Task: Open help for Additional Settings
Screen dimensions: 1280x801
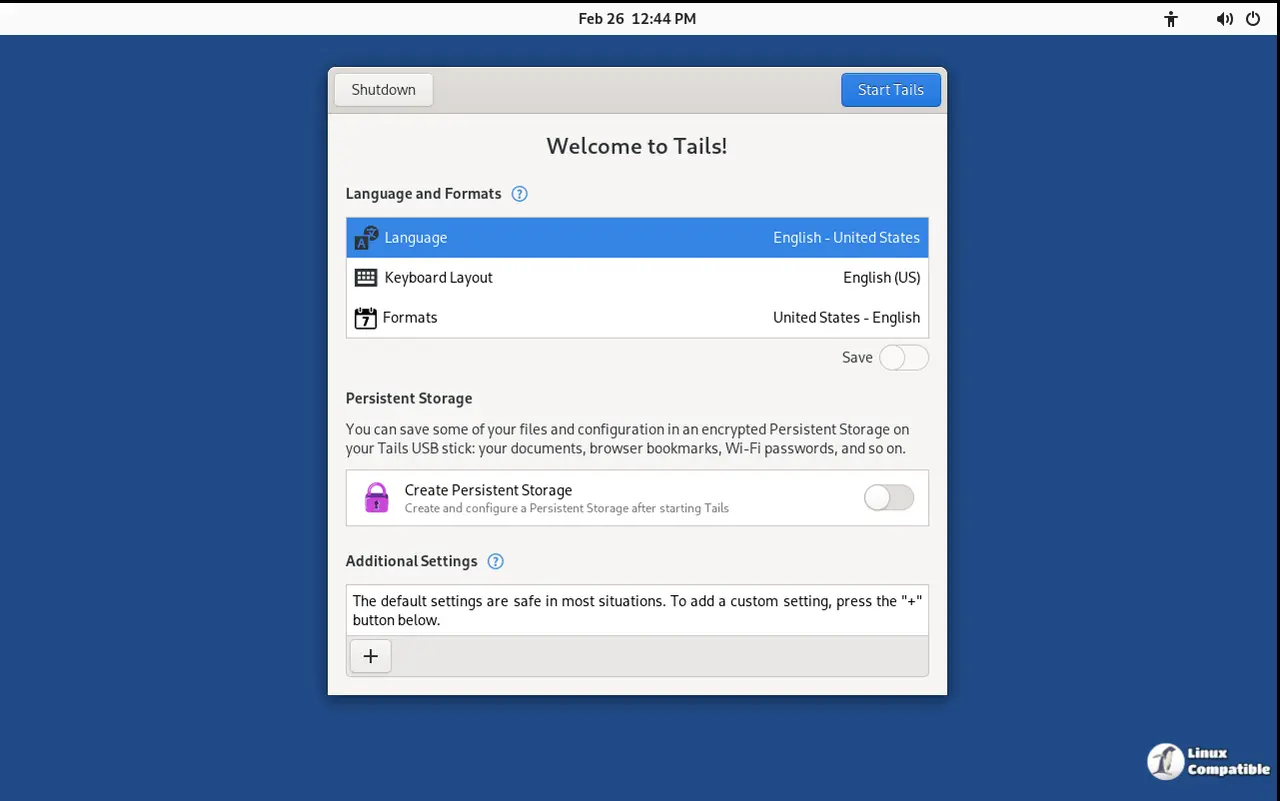Action: [x=495, y=561]
